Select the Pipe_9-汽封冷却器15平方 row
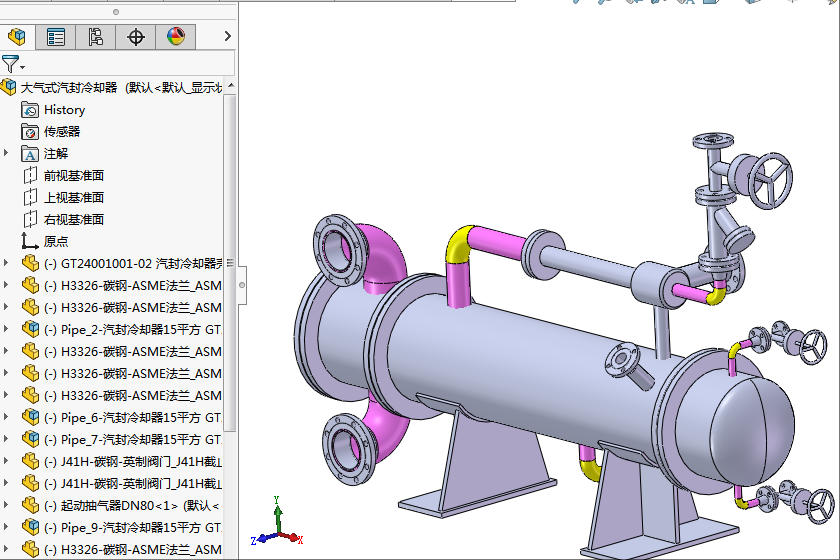The image size is (840, 560). coord(133,527)
